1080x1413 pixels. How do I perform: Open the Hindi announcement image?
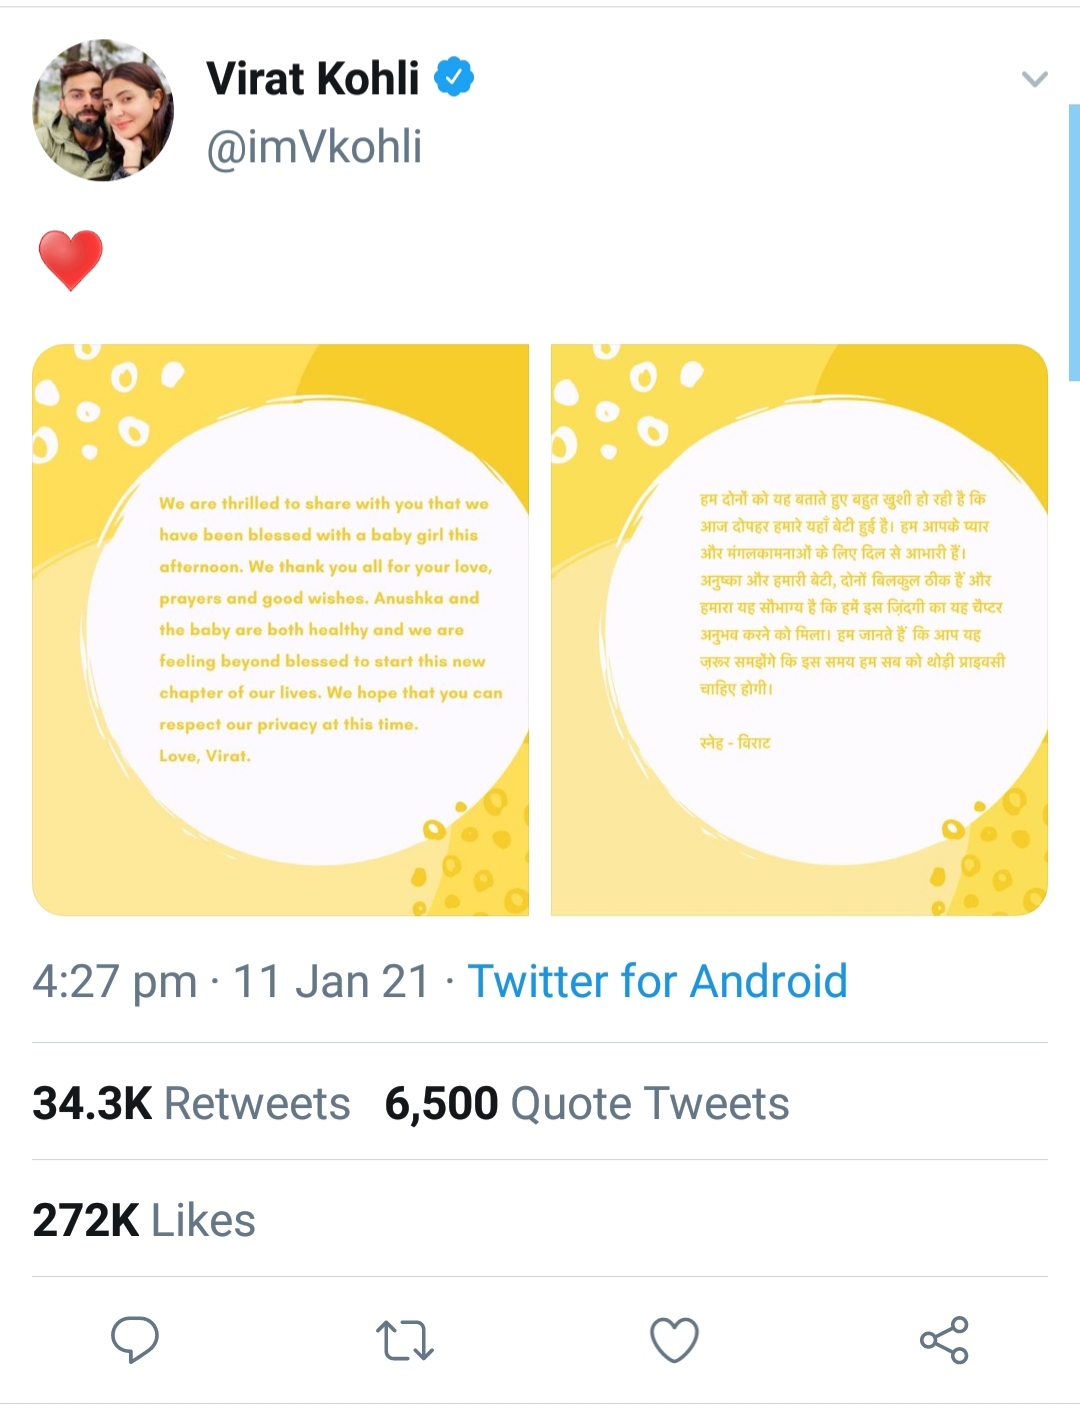799,630
